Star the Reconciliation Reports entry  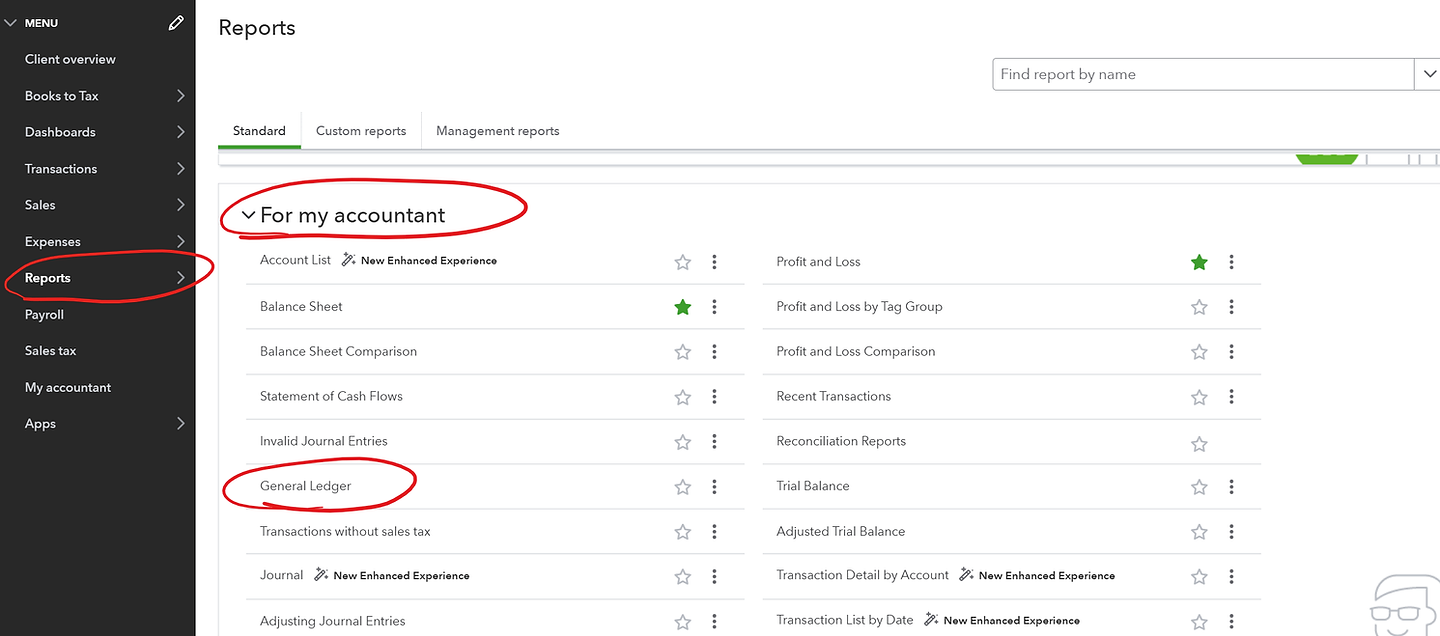[1199, 443]
